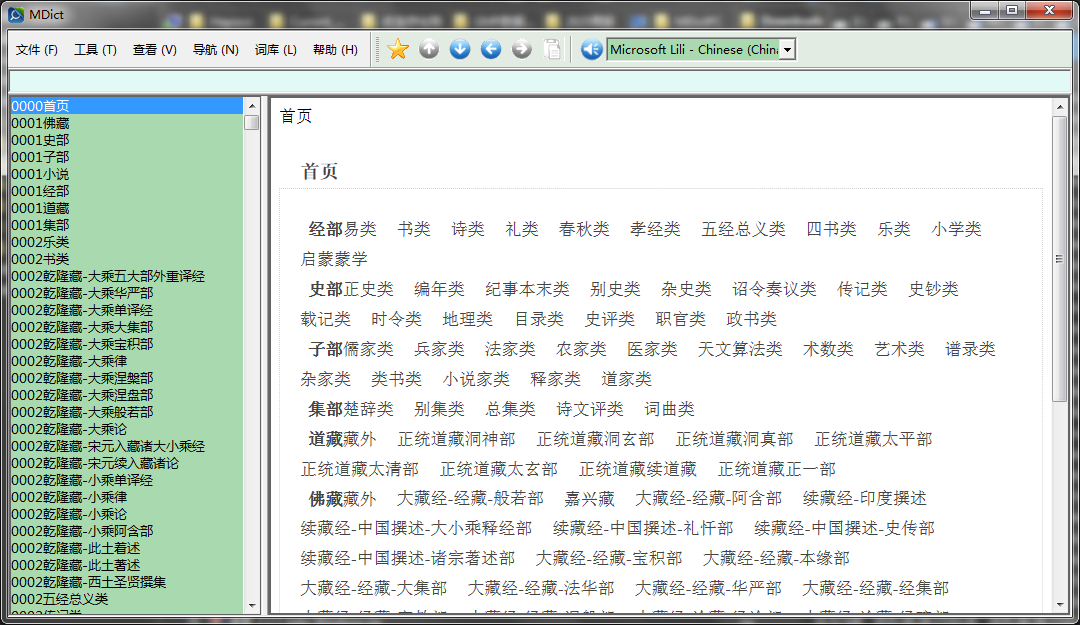Open the 小说家类 link
The width and height of the screenshot is (1080, 625).
[476, 379]
